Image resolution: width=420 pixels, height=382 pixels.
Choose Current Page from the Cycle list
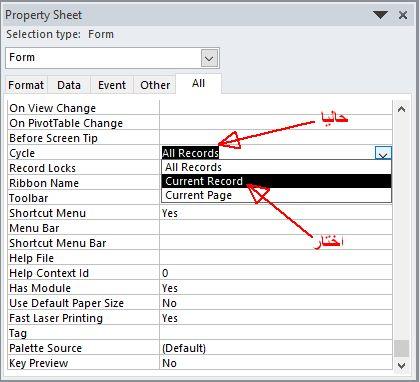[x=277, y=195]
